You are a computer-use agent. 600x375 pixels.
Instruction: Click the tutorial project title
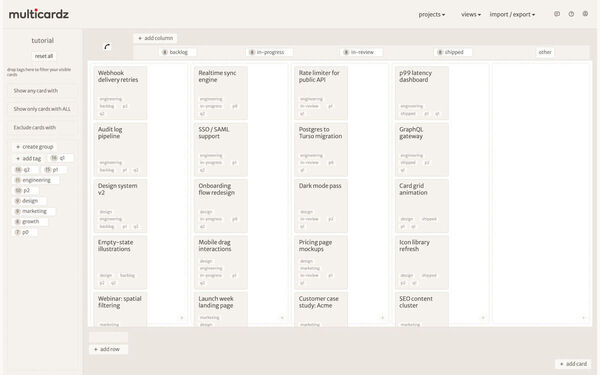(42, 40)
